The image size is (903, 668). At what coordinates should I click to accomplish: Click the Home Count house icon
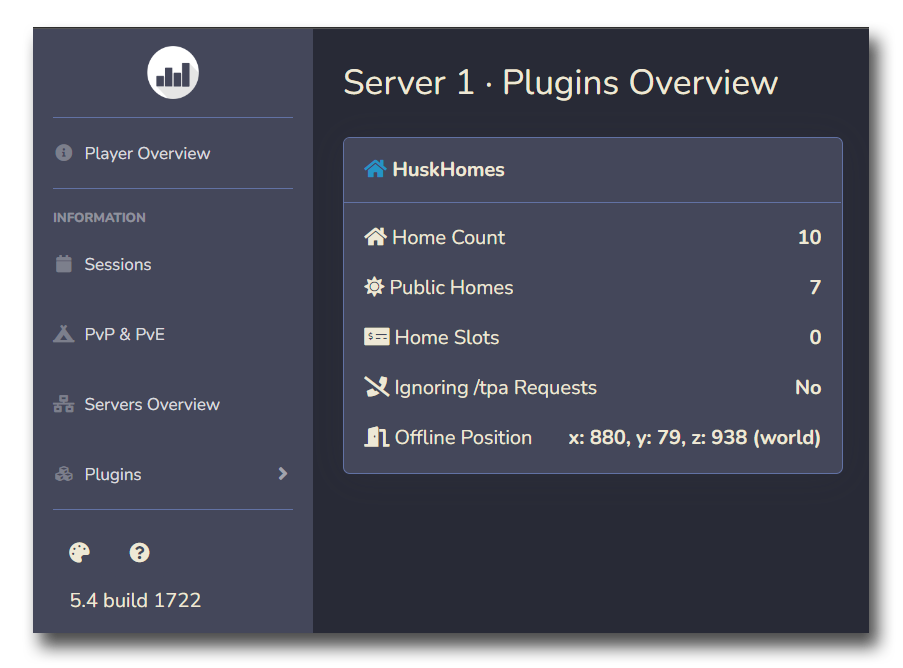click(375, 237)
